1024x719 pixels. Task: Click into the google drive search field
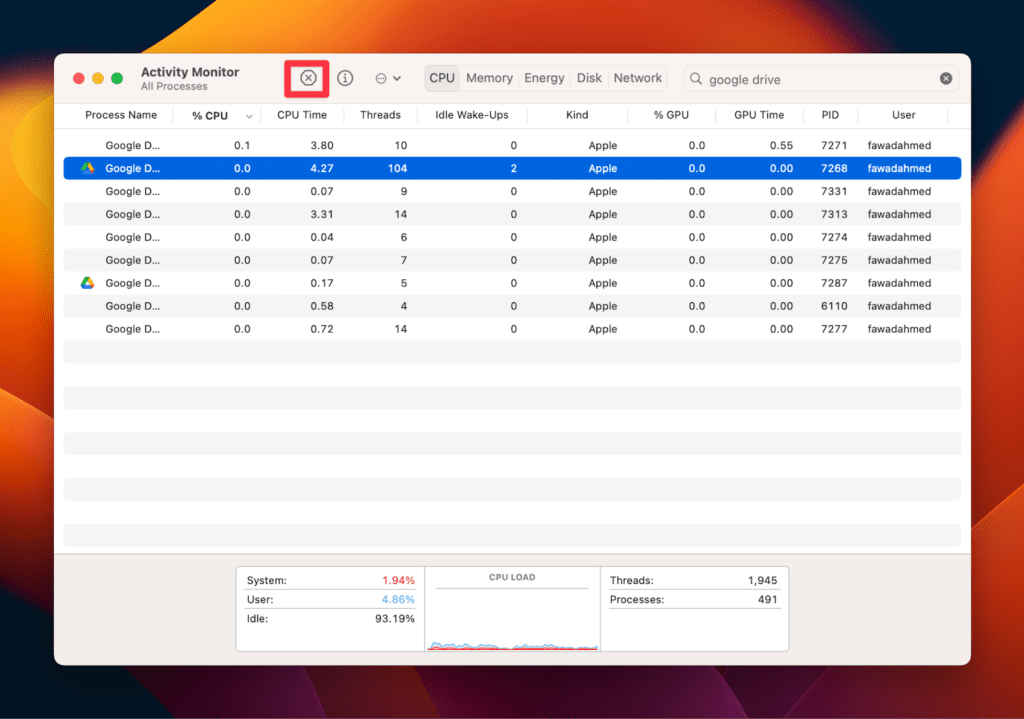point(821,79)
